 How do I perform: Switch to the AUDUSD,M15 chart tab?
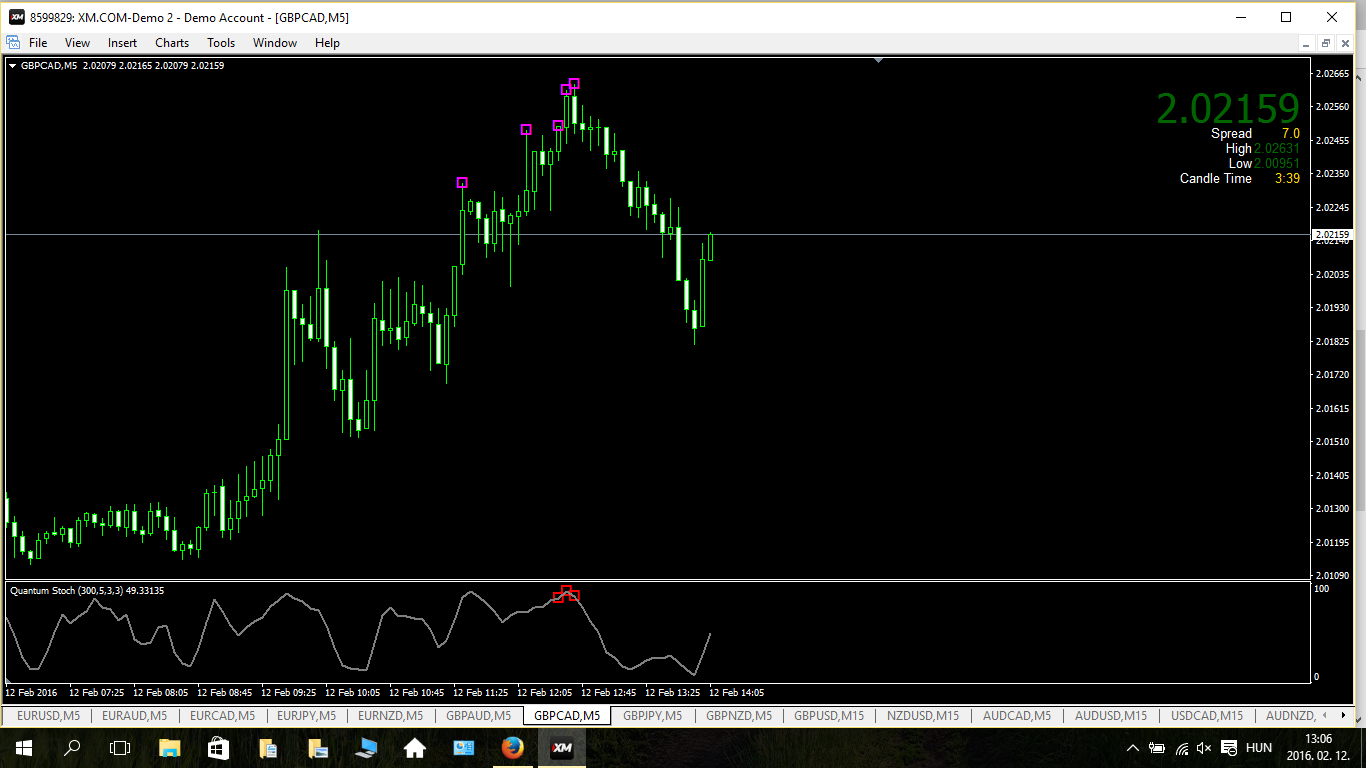click(x=1110, y=715)
